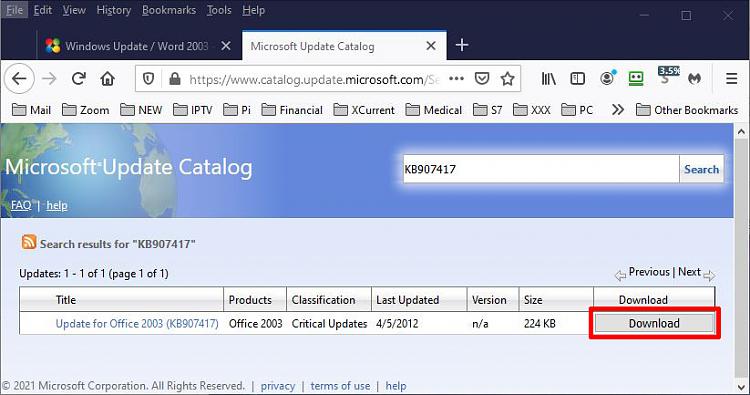Click the catalog Search button
The width and height of the screenshot is (750, 395).
coord(701,169)
